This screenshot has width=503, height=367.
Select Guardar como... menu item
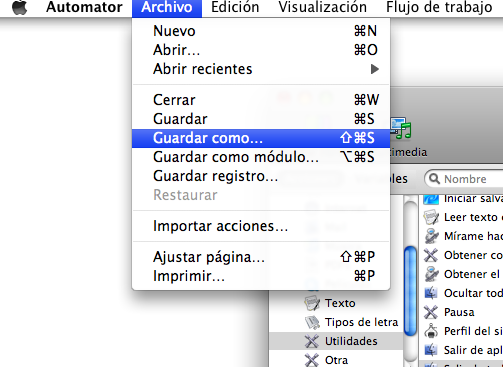tap(261, 138)
